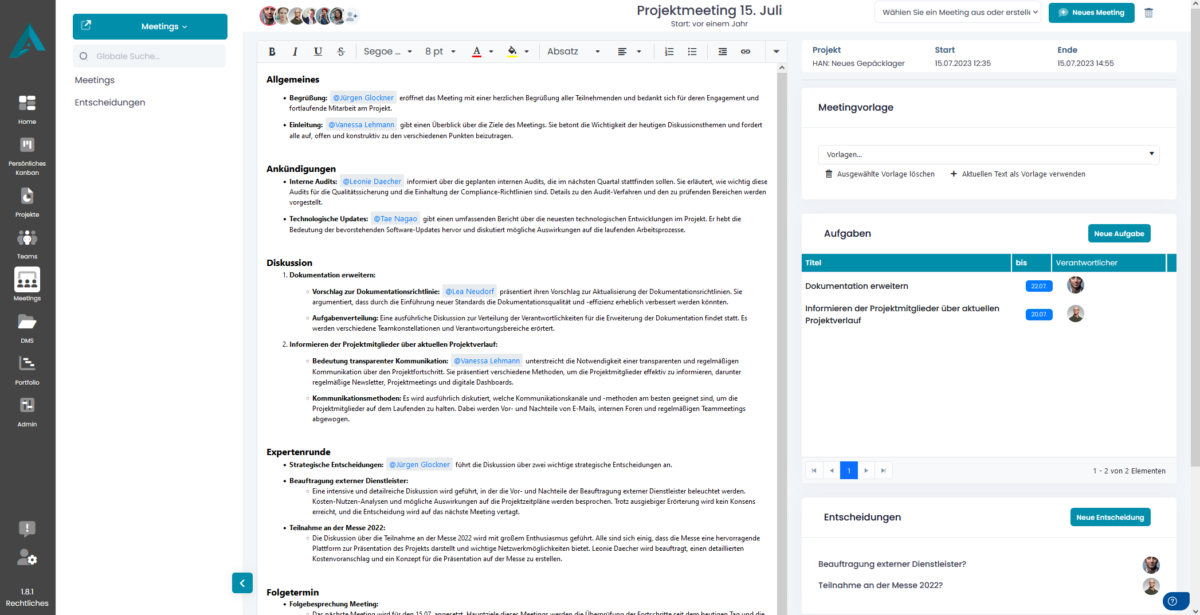Insert a hyperlink
The width and height of the screenshot is (1200, 615).
click(x=745, y=51)
